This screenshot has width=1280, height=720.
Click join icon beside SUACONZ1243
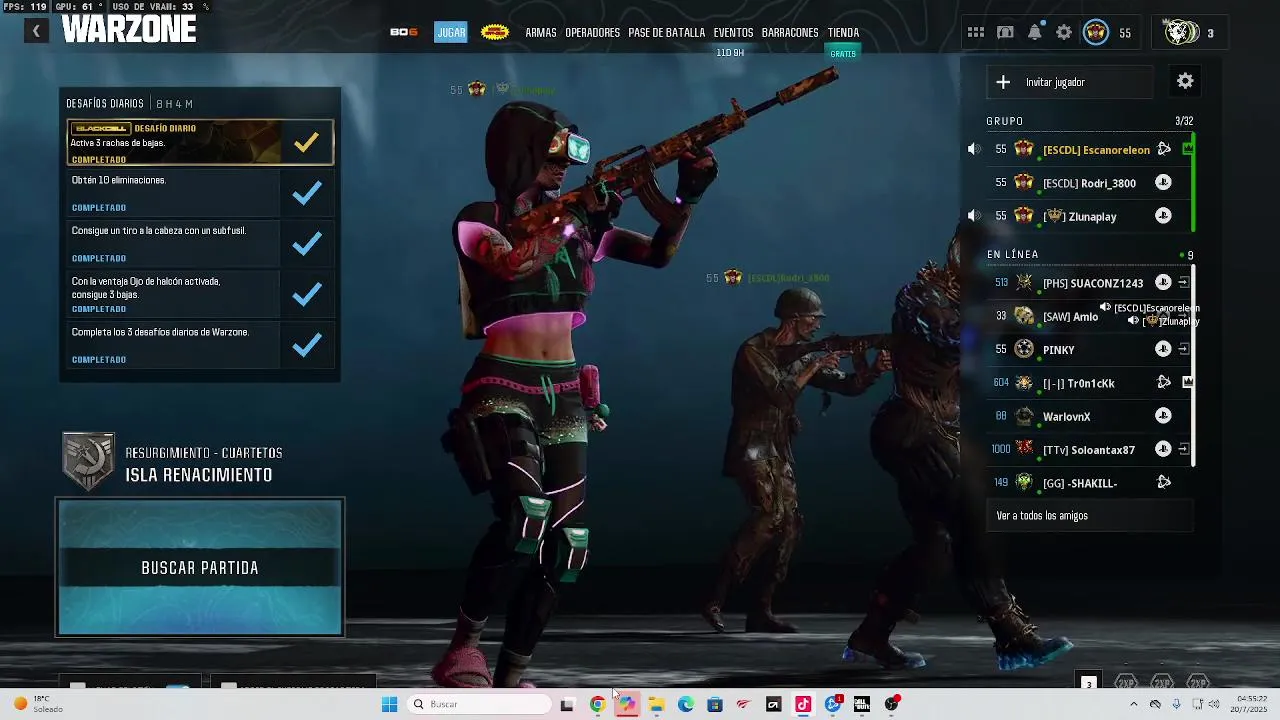tap(1183, 283)
